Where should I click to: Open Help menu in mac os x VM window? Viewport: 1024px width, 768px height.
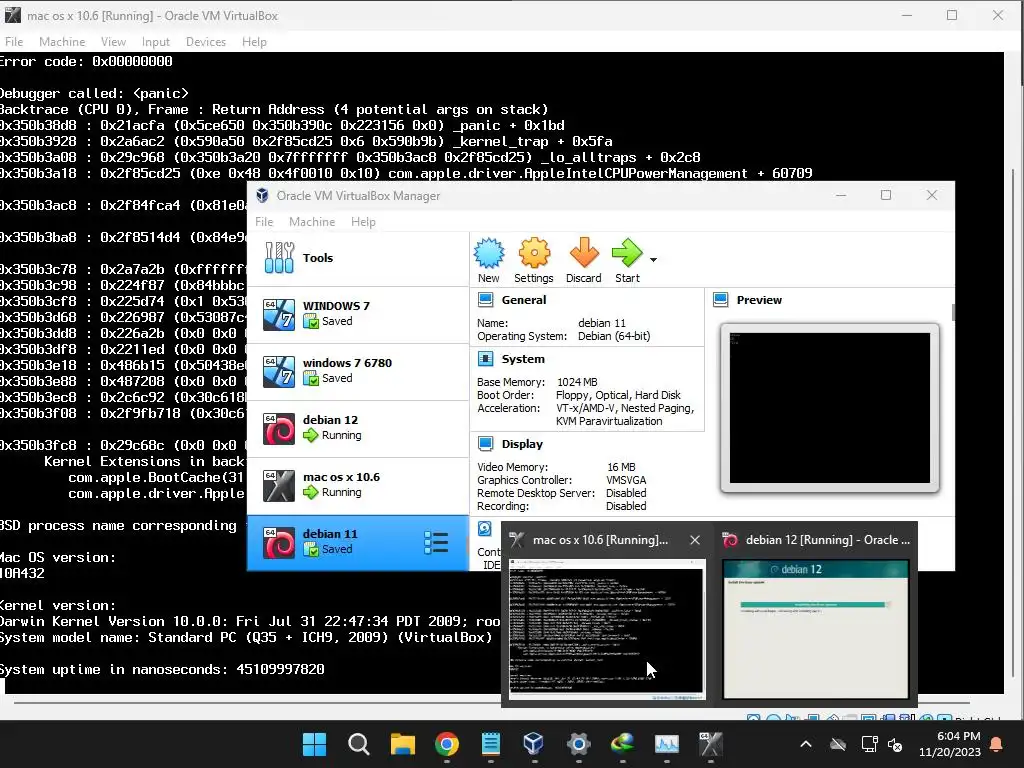pos(254,42)
